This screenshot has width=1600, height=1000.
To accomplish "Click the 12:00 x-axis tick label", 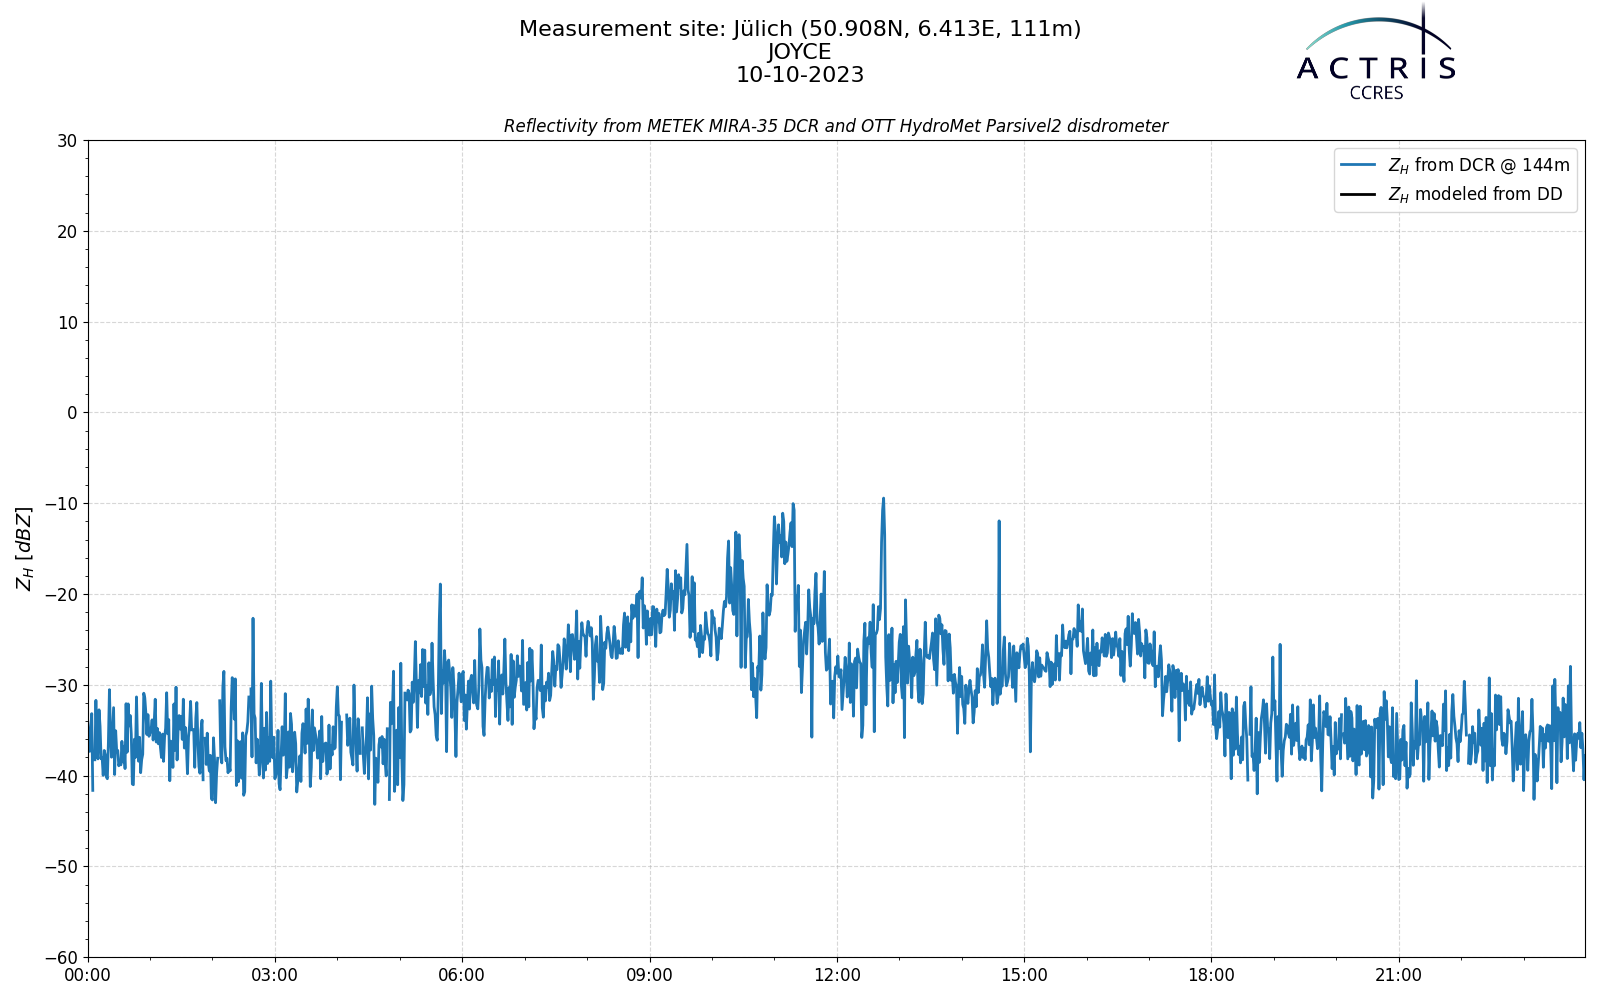I will tap(837, 975).
